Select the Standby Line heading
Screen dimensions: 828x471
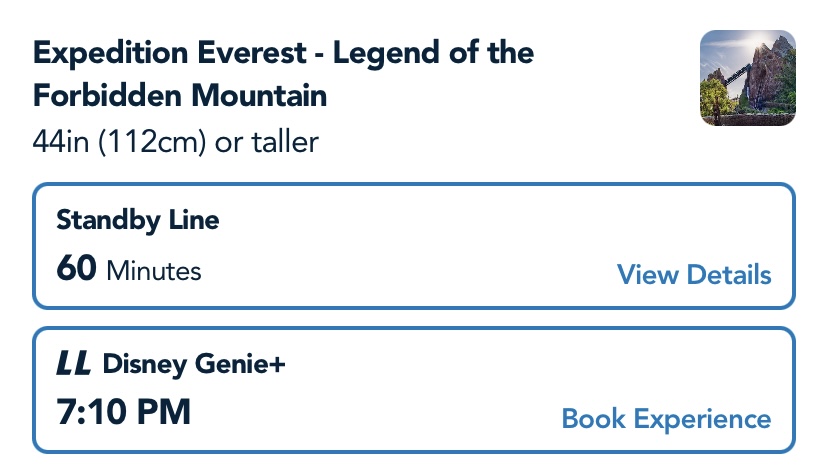pos(138,221)
